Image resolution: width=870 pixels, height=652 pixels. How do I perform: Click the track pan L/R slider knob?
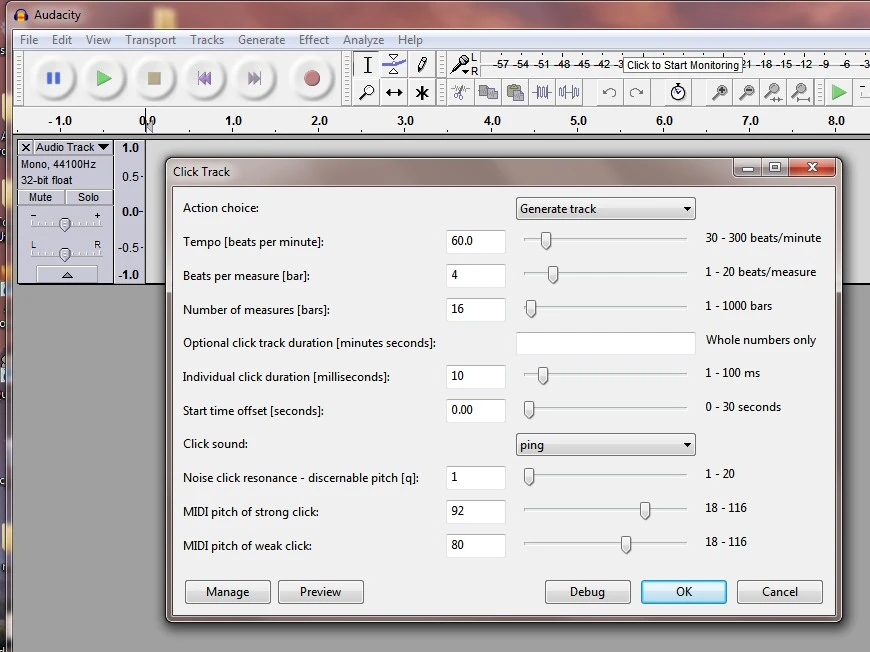65,254
